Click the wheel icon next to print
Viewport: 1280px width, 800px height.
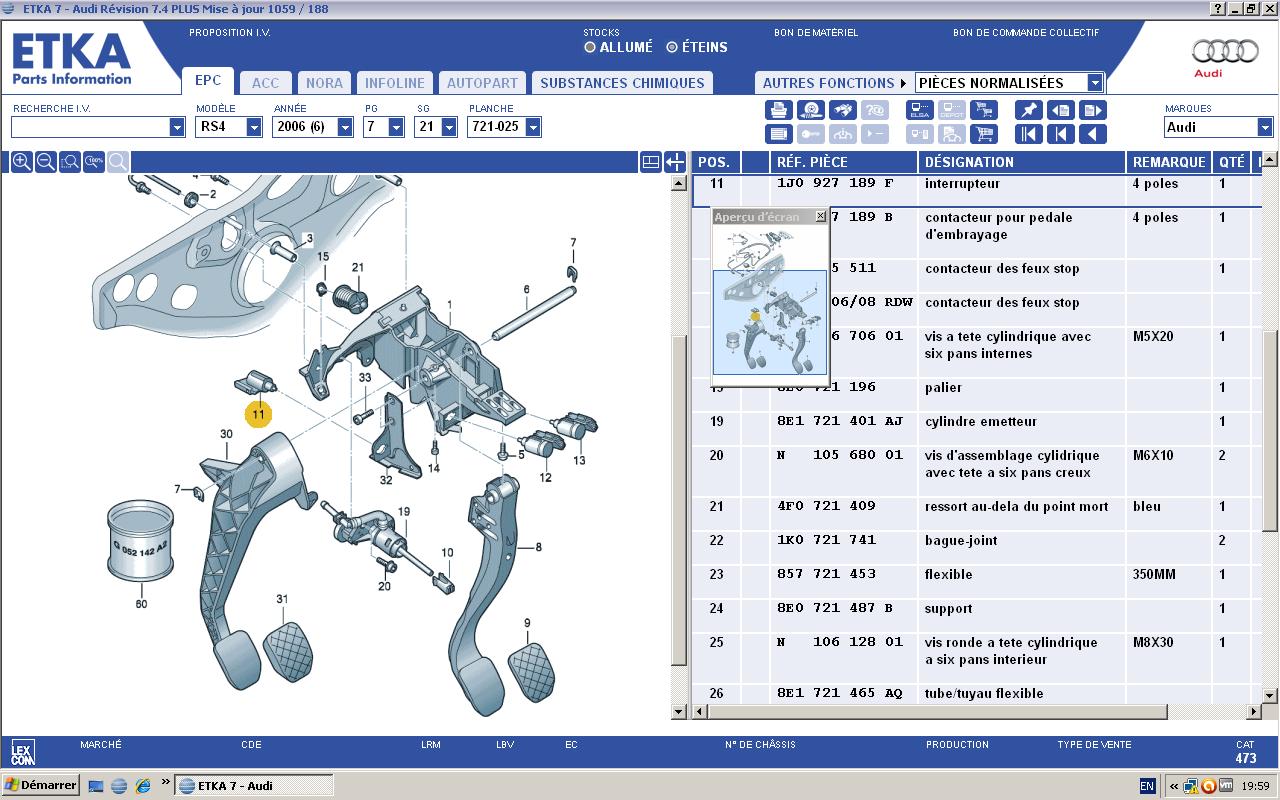811,110
